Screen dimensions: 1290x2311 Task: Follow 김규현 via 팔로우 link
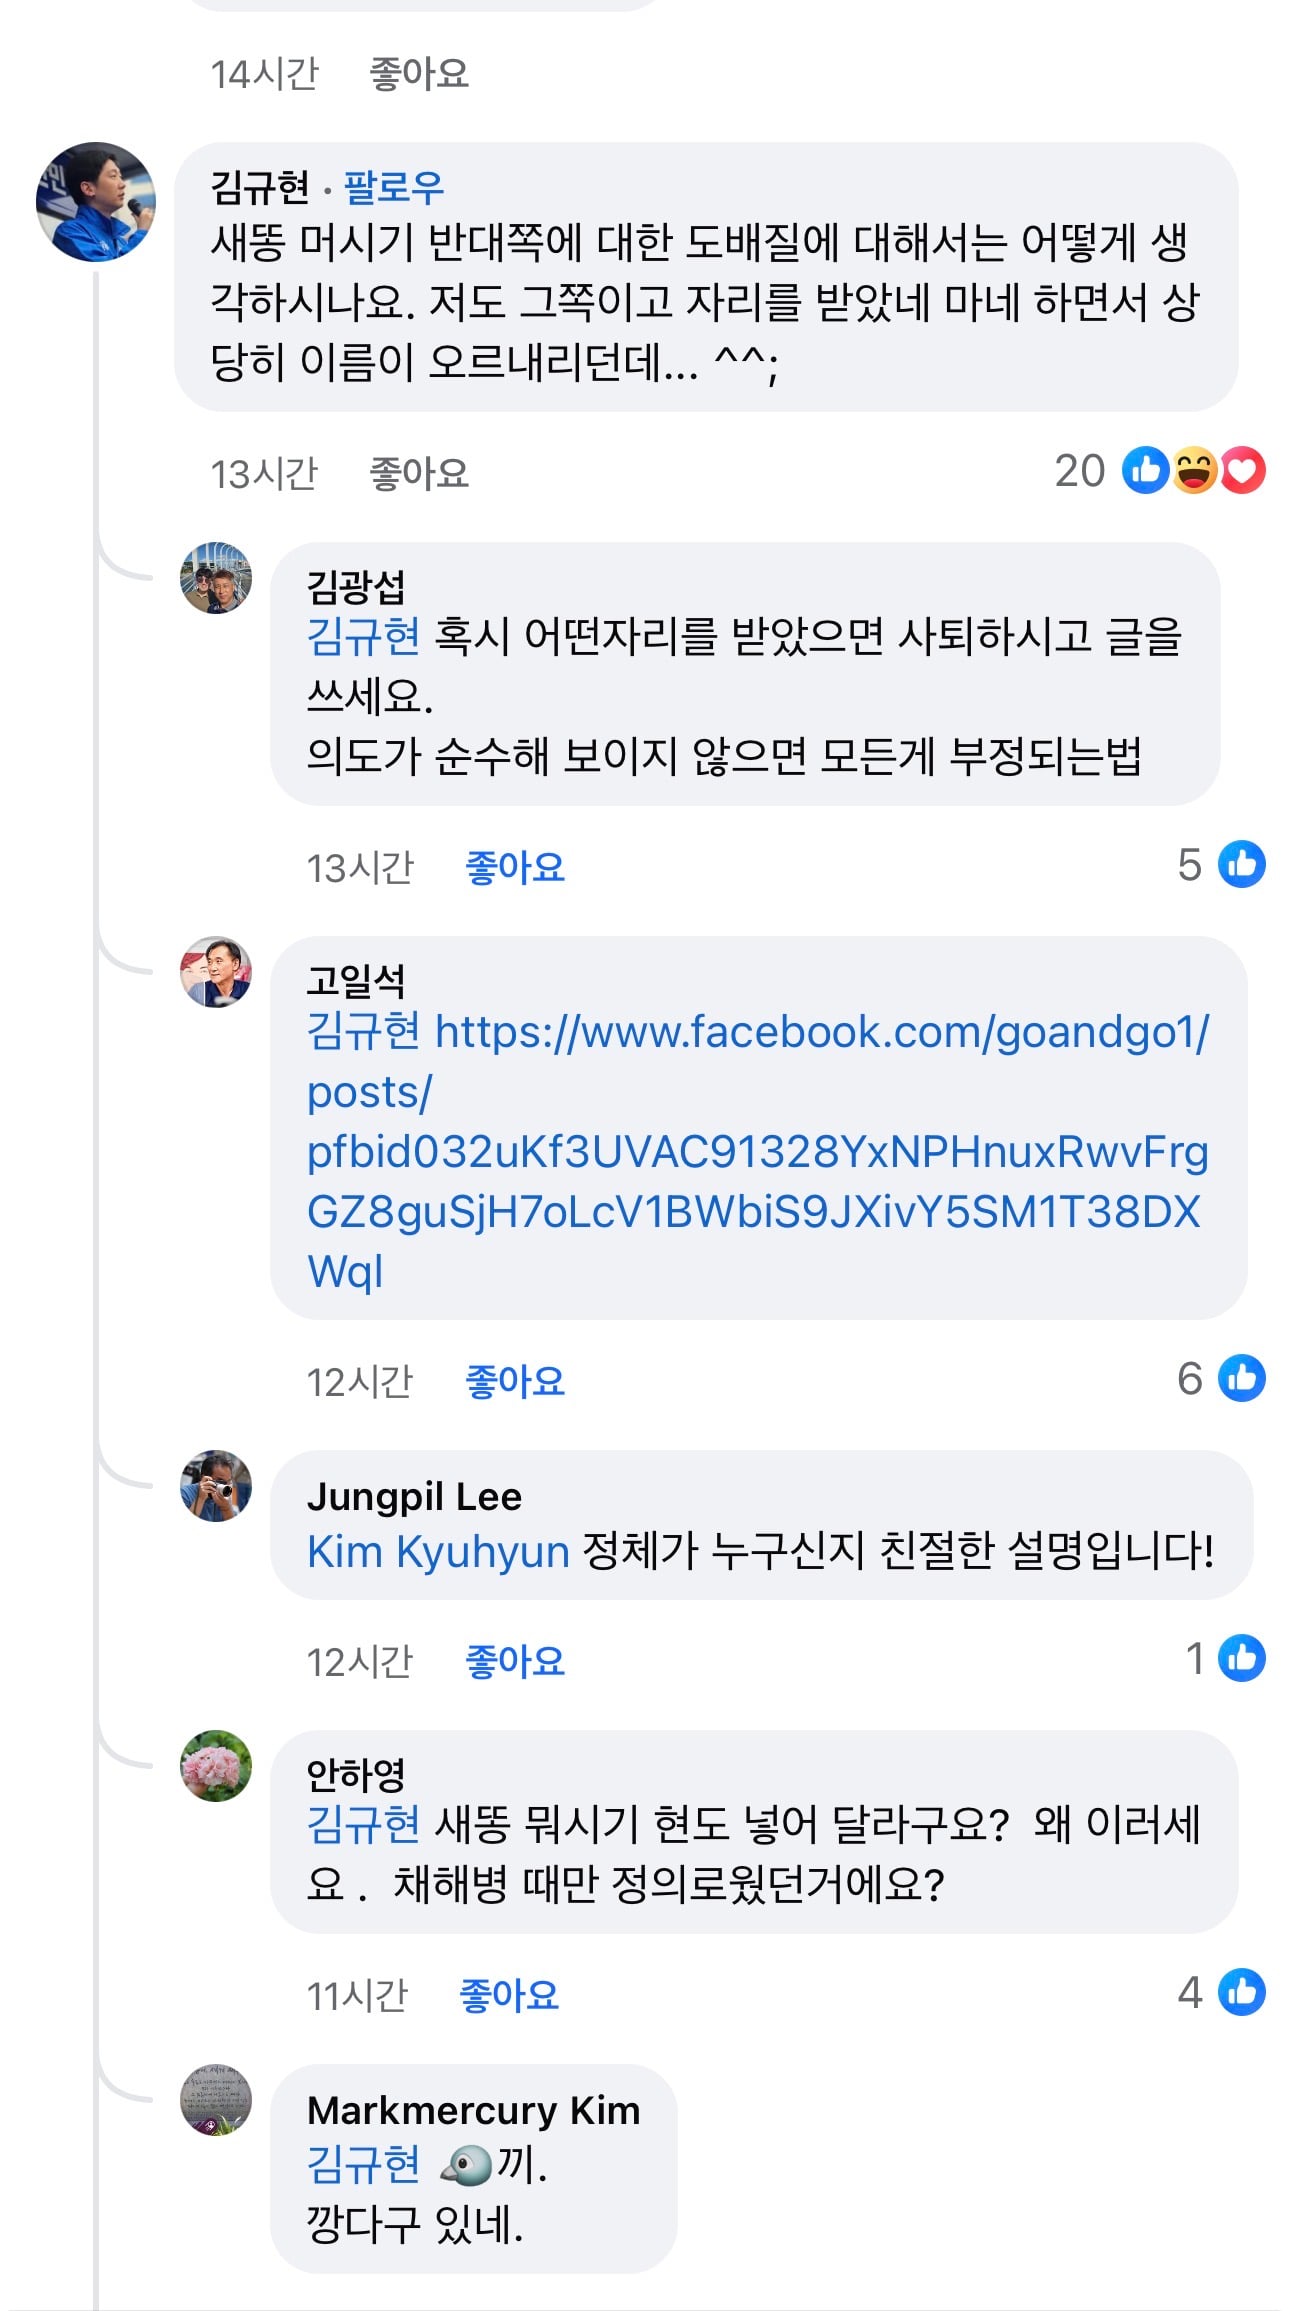pos(394,187)
